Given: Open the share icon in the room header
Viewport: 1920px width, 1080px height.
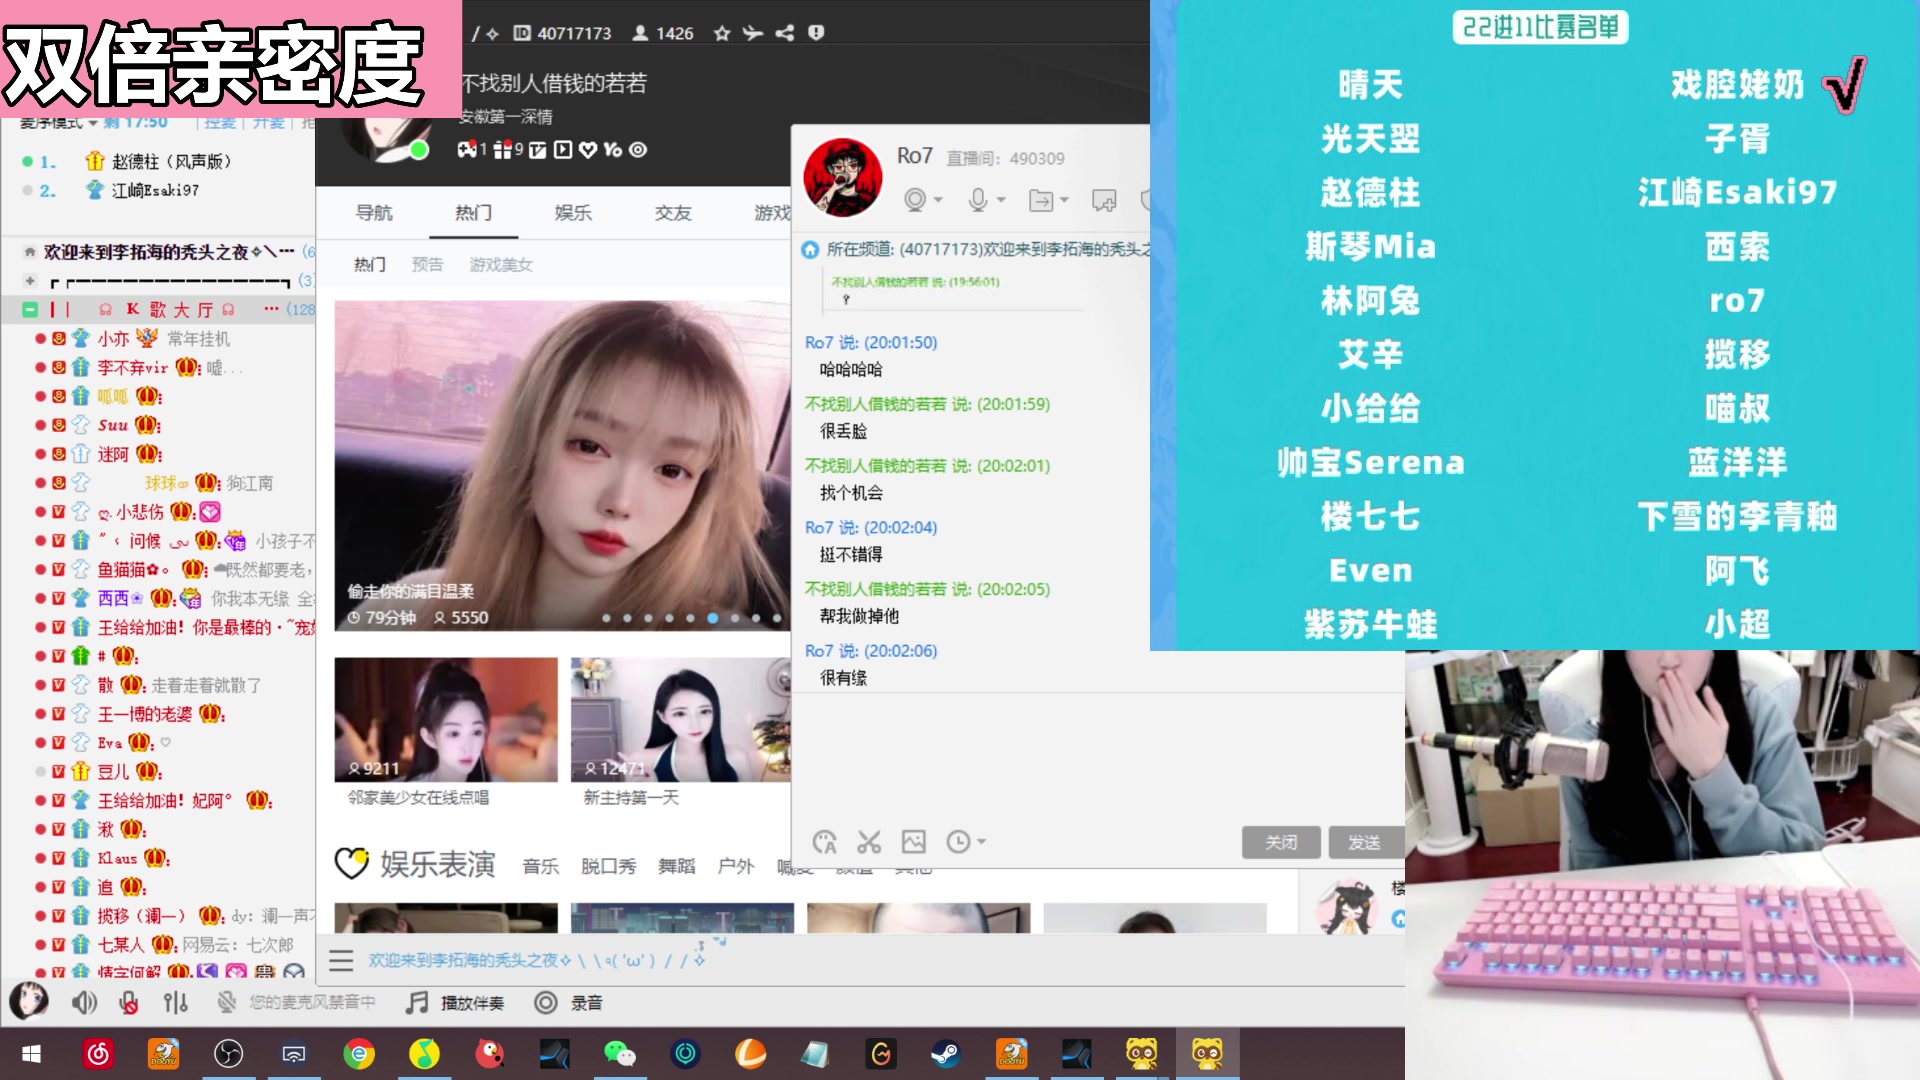Looking at the screenshot, I should pos(785,33).
